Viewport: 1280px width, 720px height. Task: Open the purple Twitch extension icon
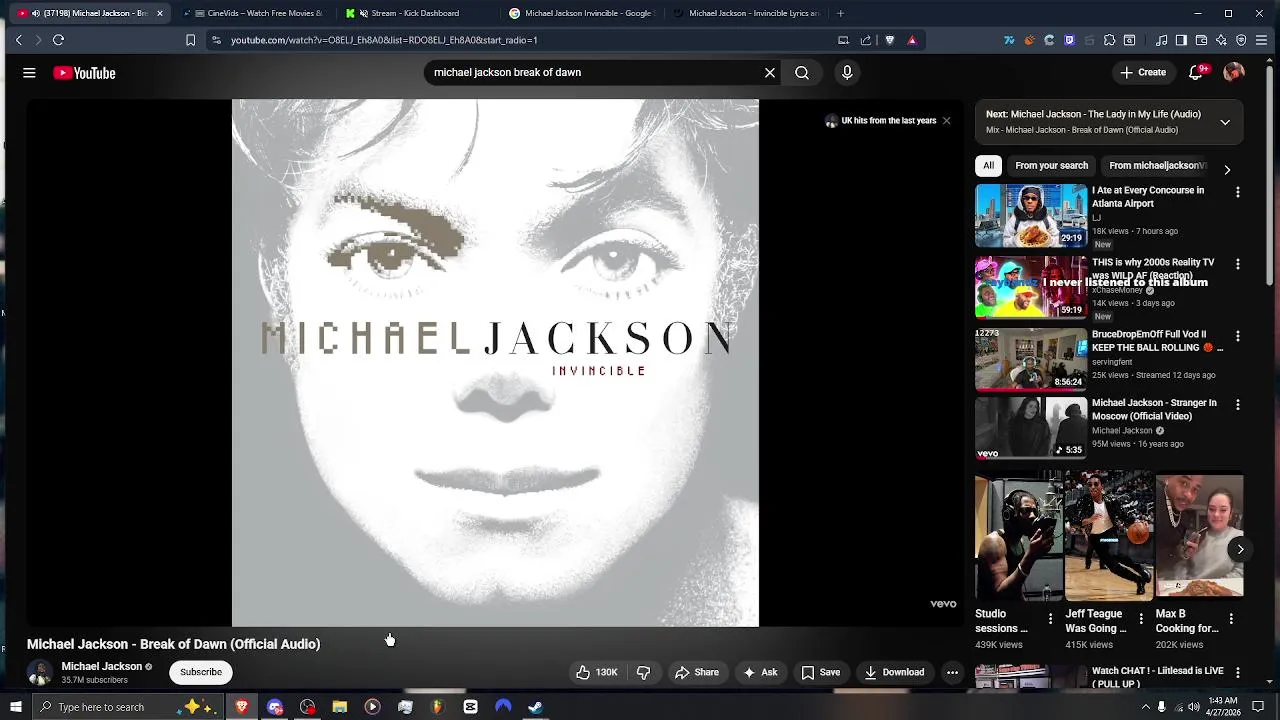point(1069,40)
